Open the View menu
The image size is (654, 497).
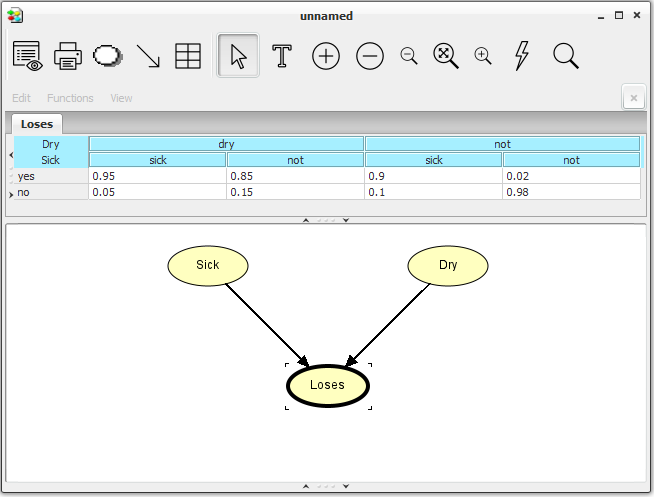point(121,98)
